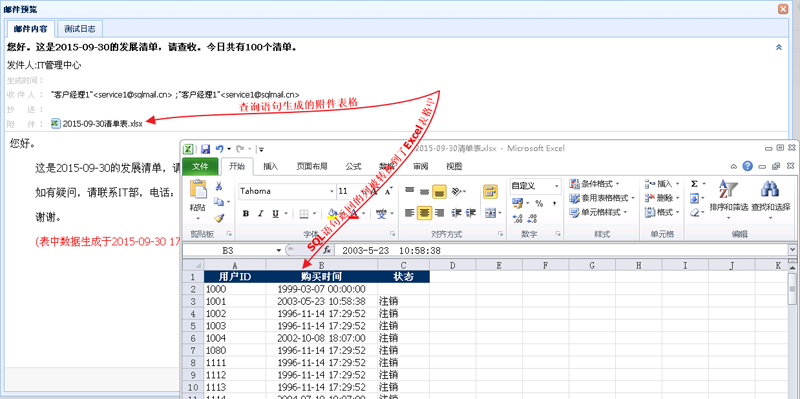Click the accounting number format icon
Image resolution: width=800 pixels, height=399 pixels.
coord(517,203)
